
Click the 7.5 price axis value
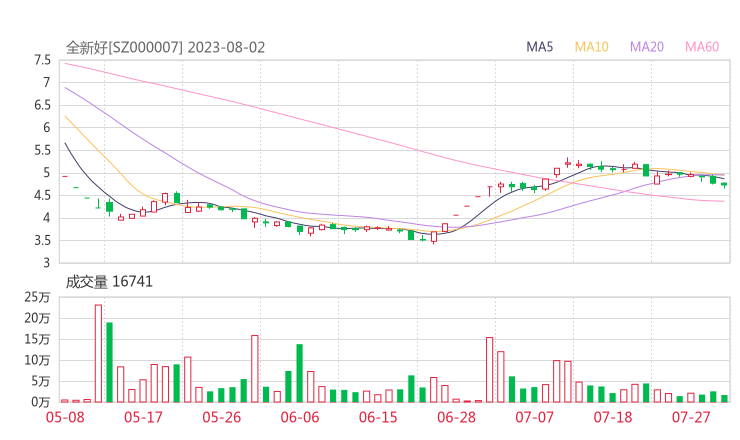[x=42, y=60]
